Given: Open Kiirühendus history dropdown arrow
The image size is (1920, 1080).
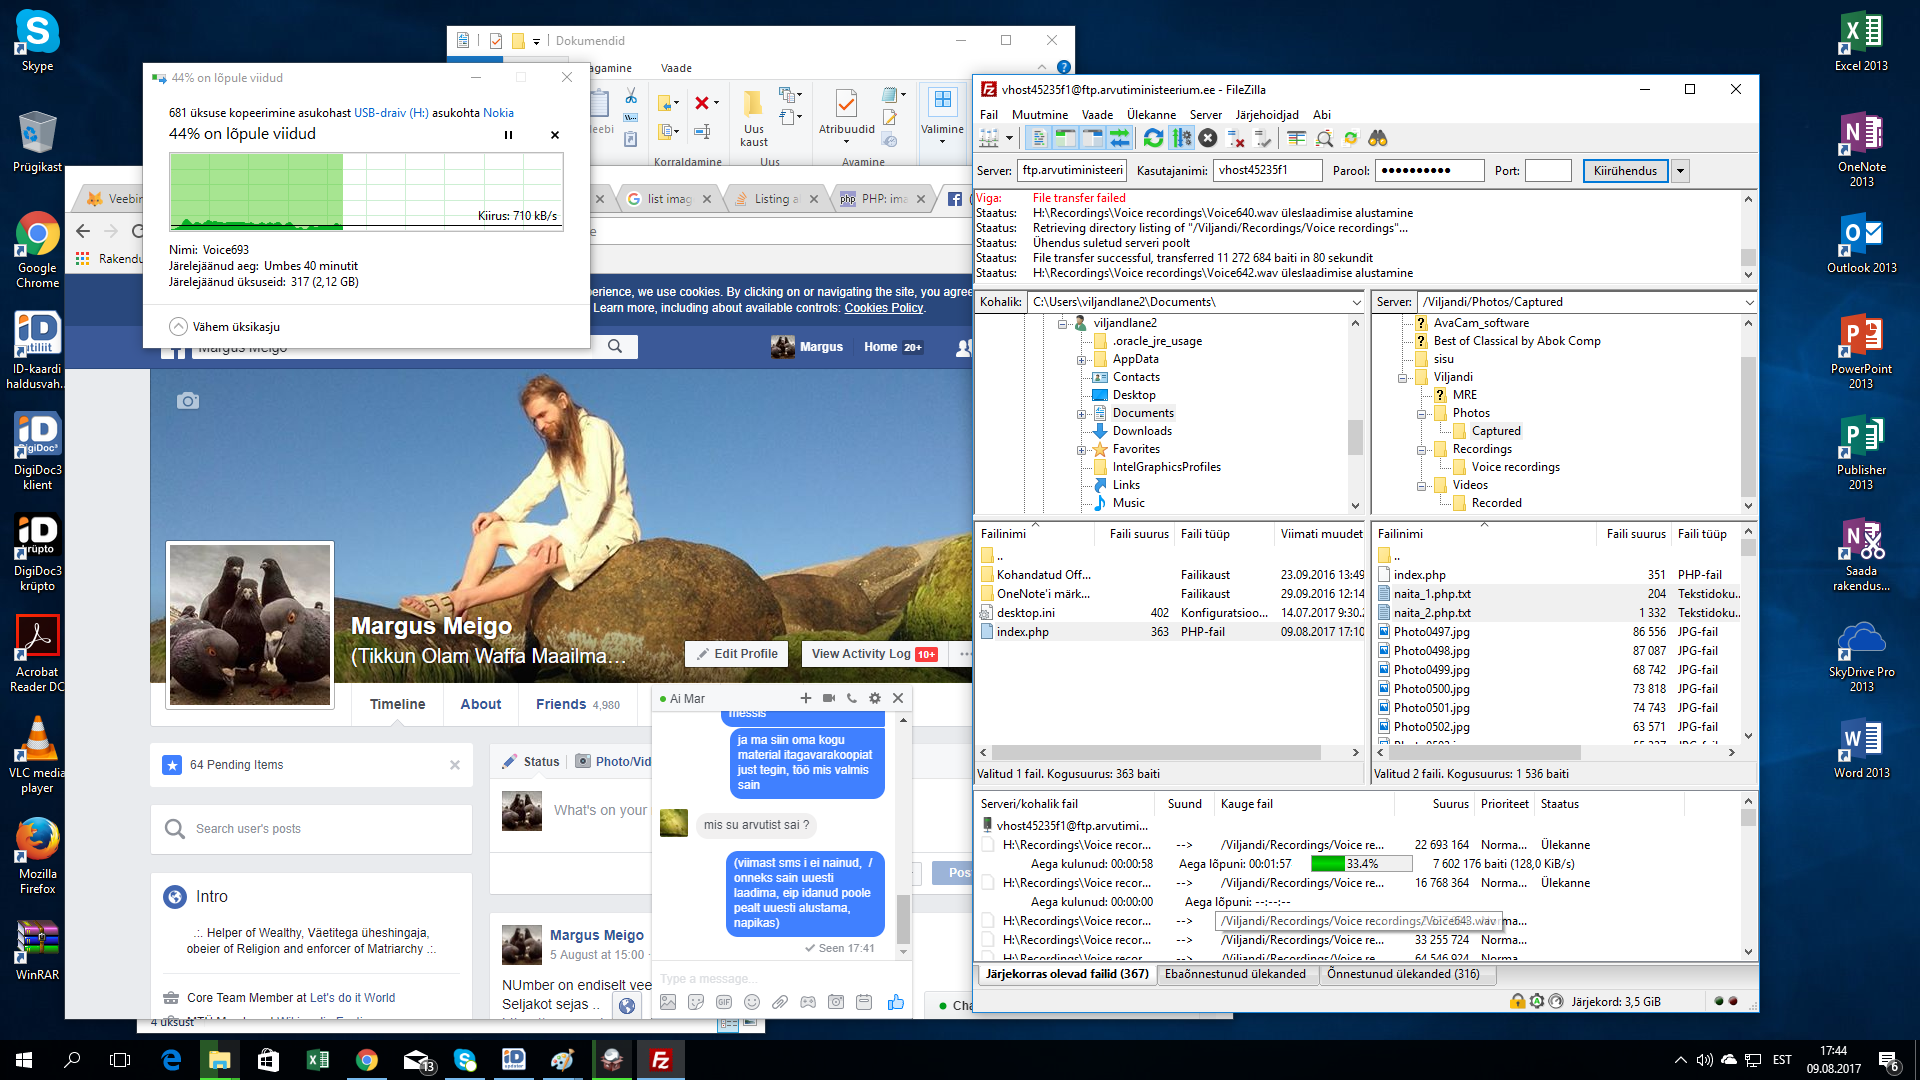Looking at the screenshot, I should pos(1681,171).
